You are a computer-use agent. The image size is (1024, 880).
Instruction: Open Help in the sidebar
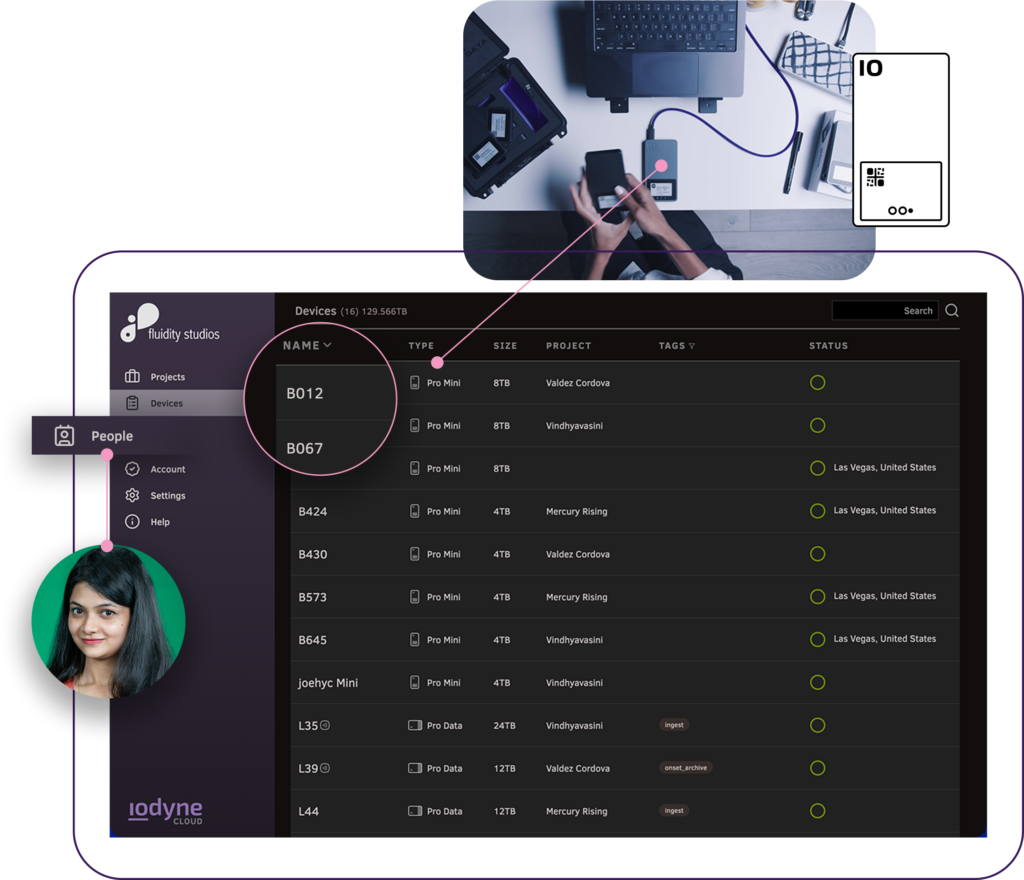(x=160, y=522)
